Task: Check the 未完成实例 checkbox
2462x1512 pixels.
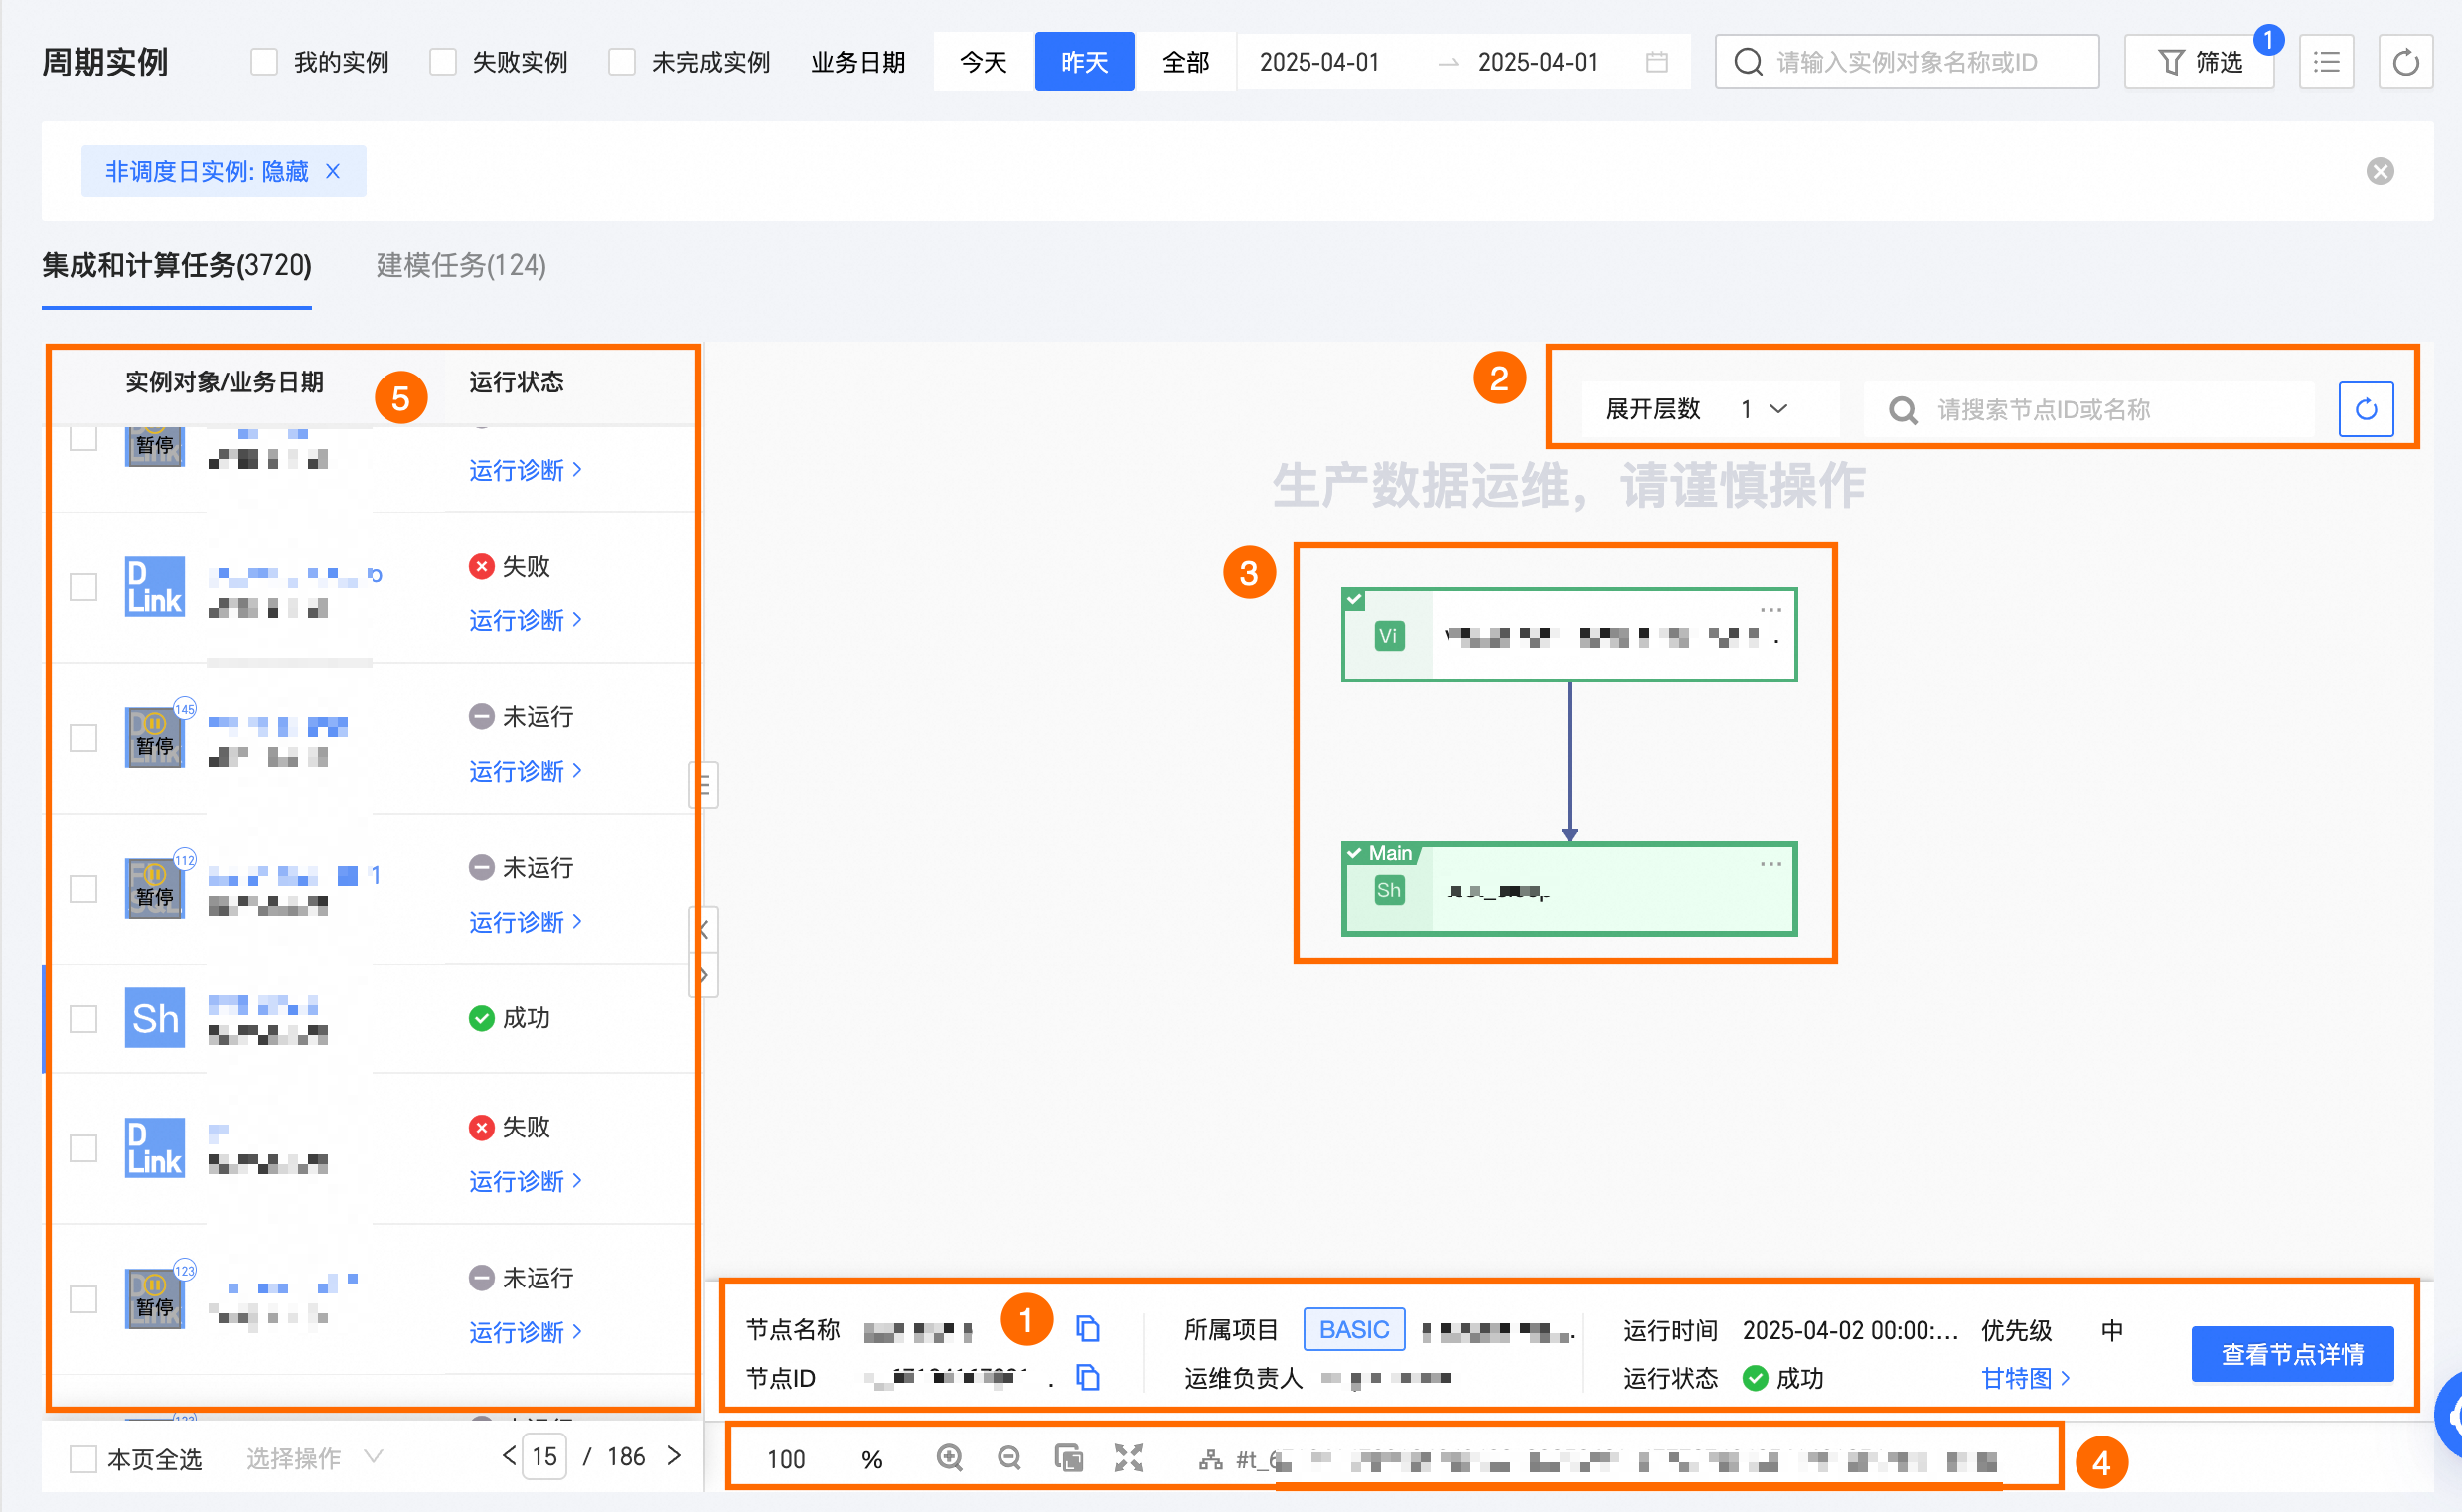Action: click(x=622, y=62)
